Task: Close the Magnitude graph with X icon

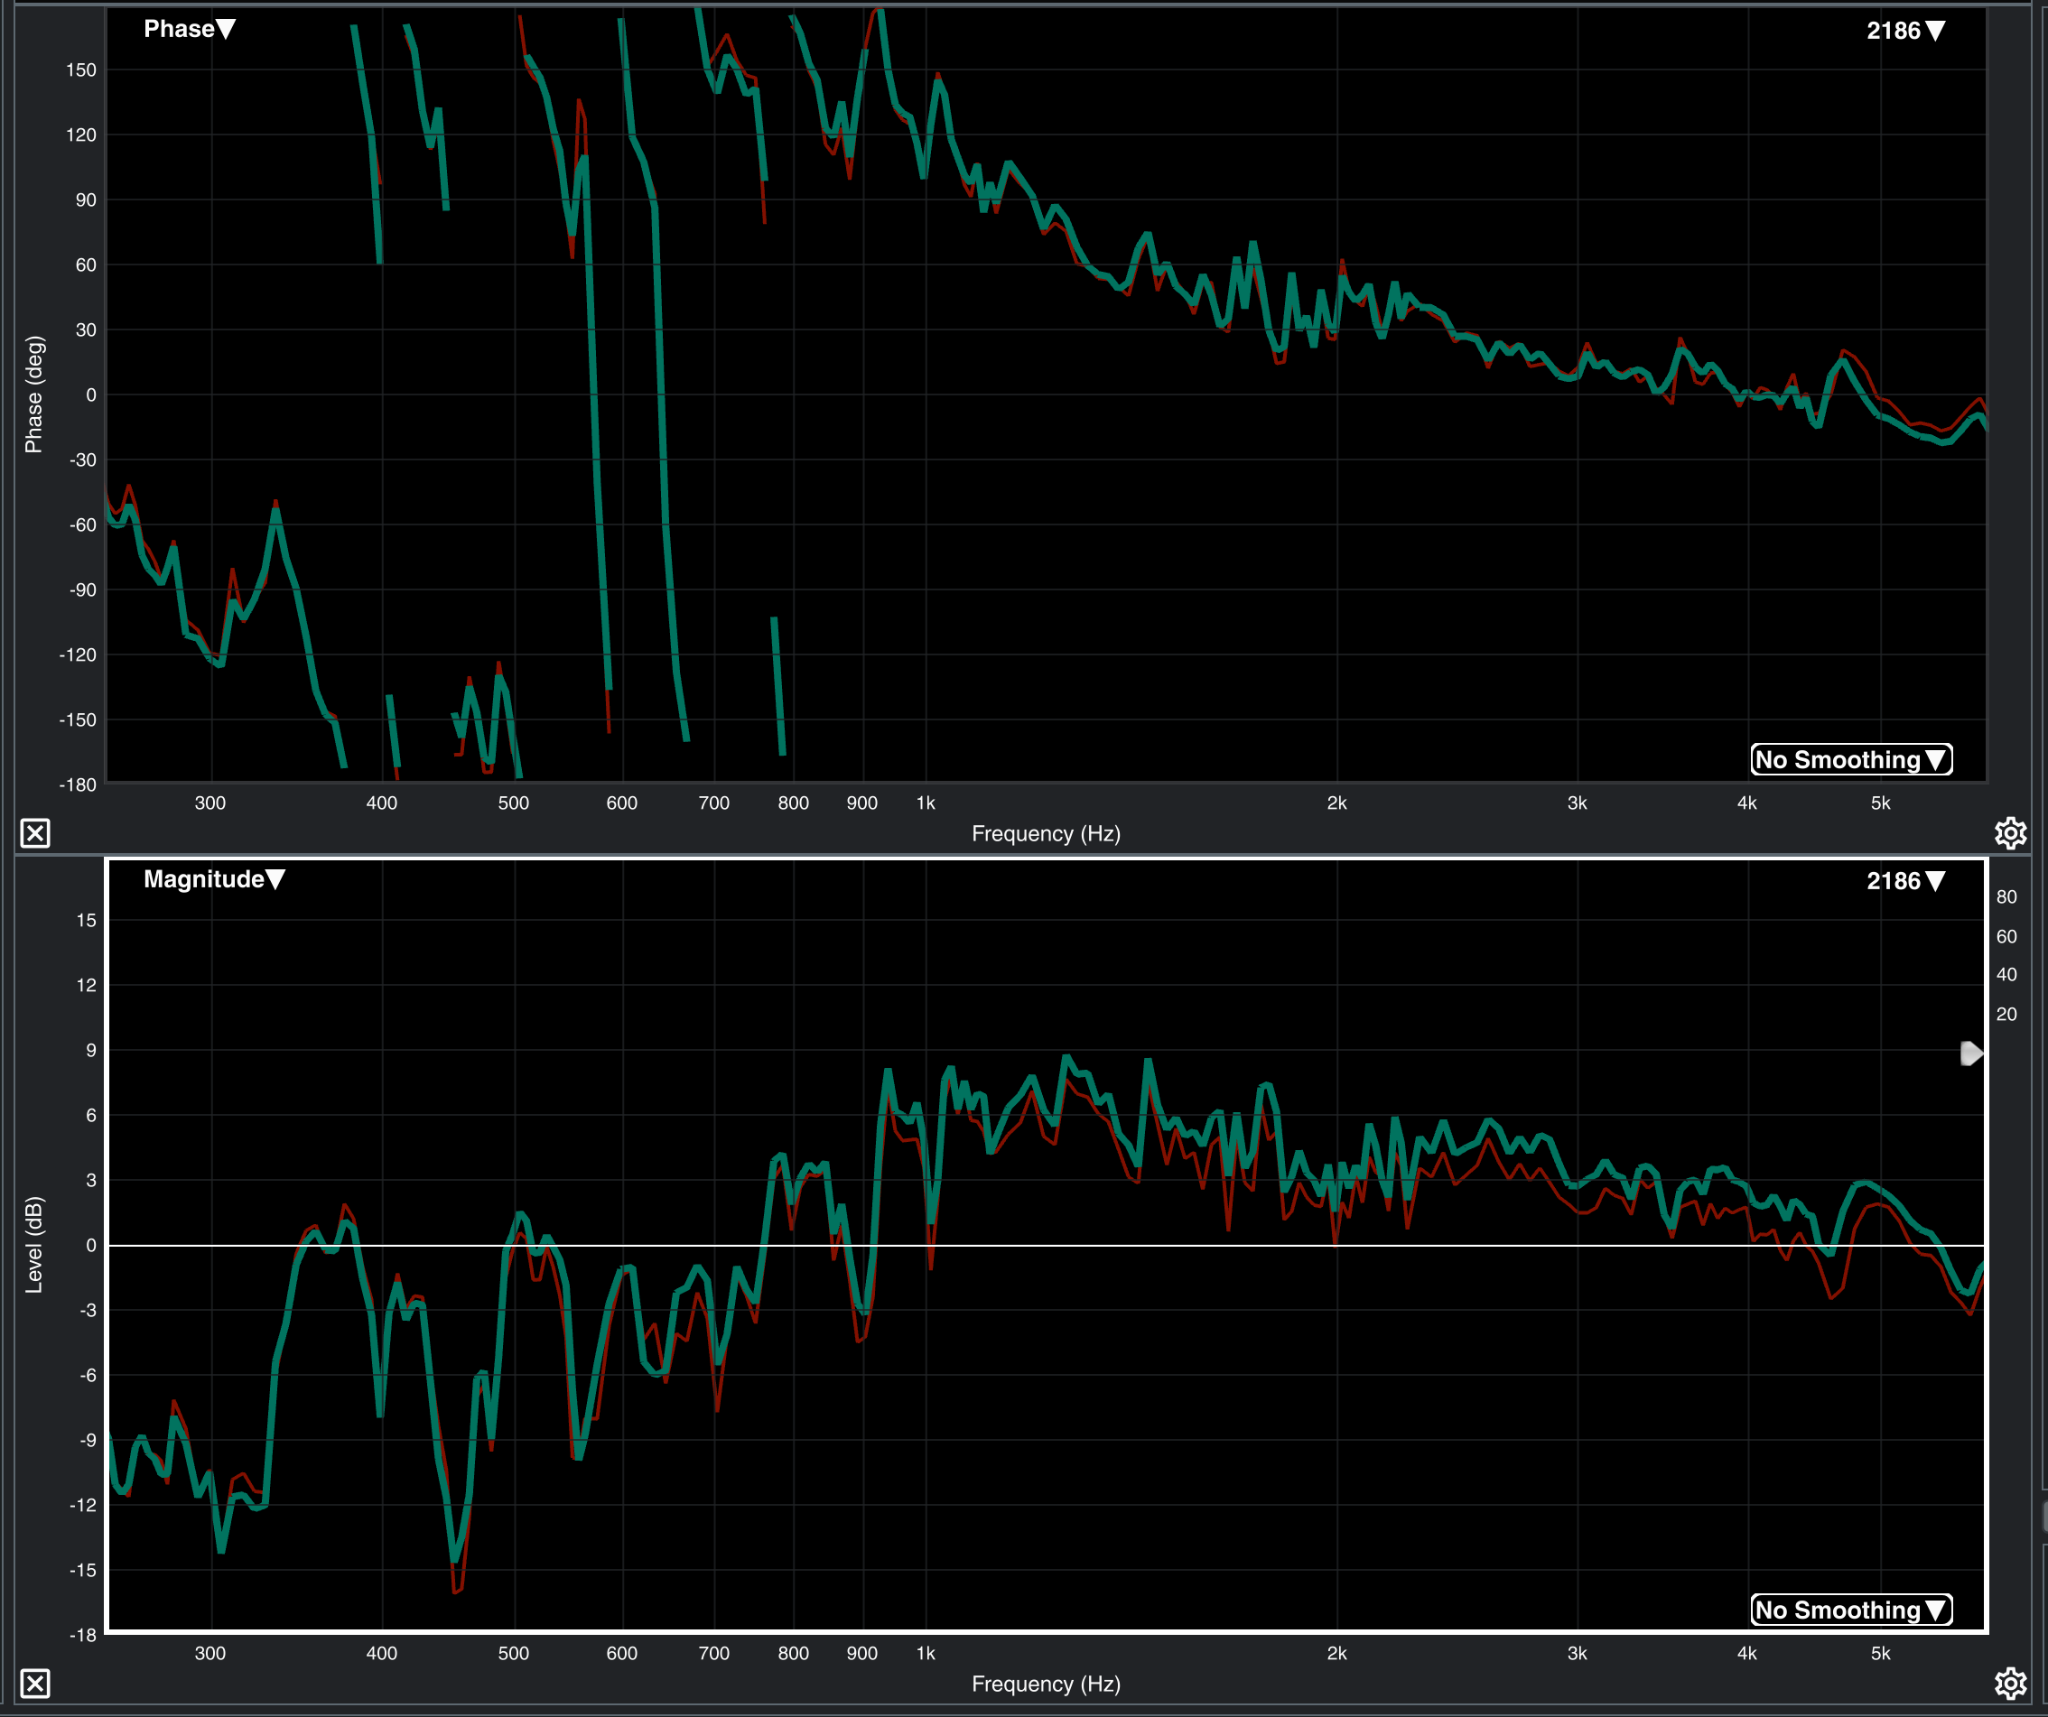Action: [35, 1684]
